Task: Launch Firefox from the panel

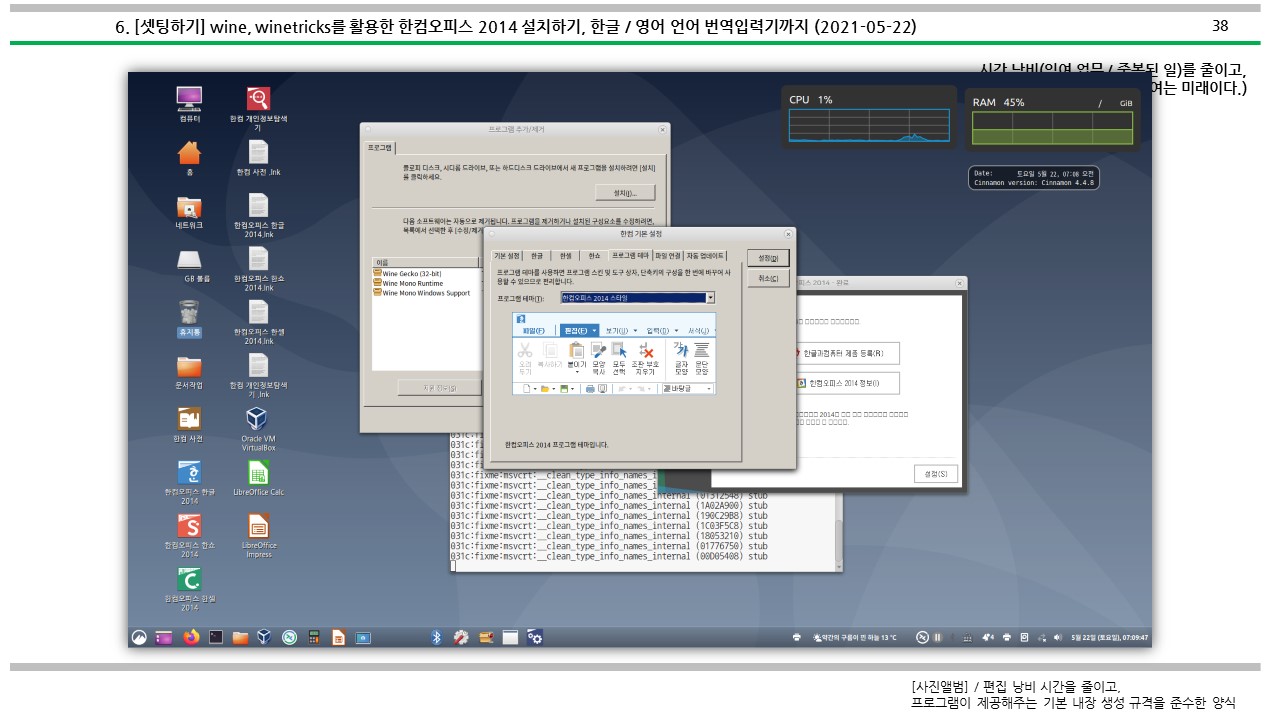Action: tap(190, 637)
